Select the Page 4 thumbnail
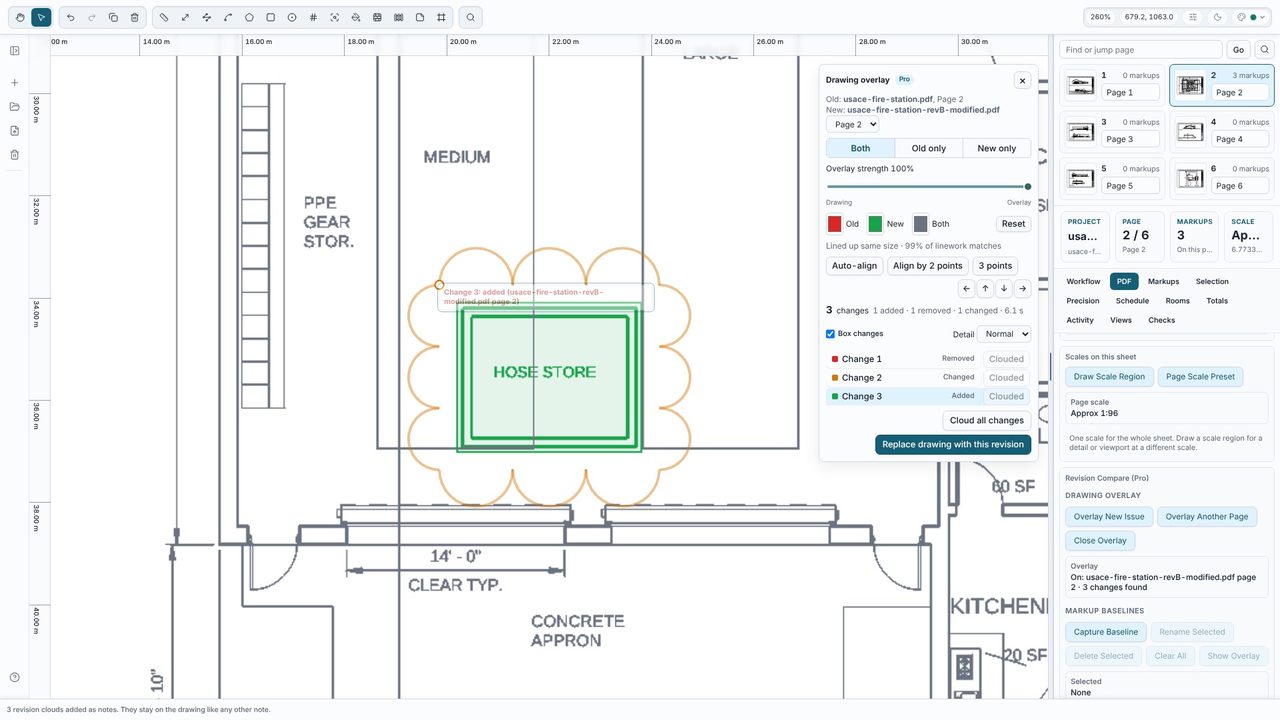Viewport: 1280px width, 720px height. (1222, 130)
